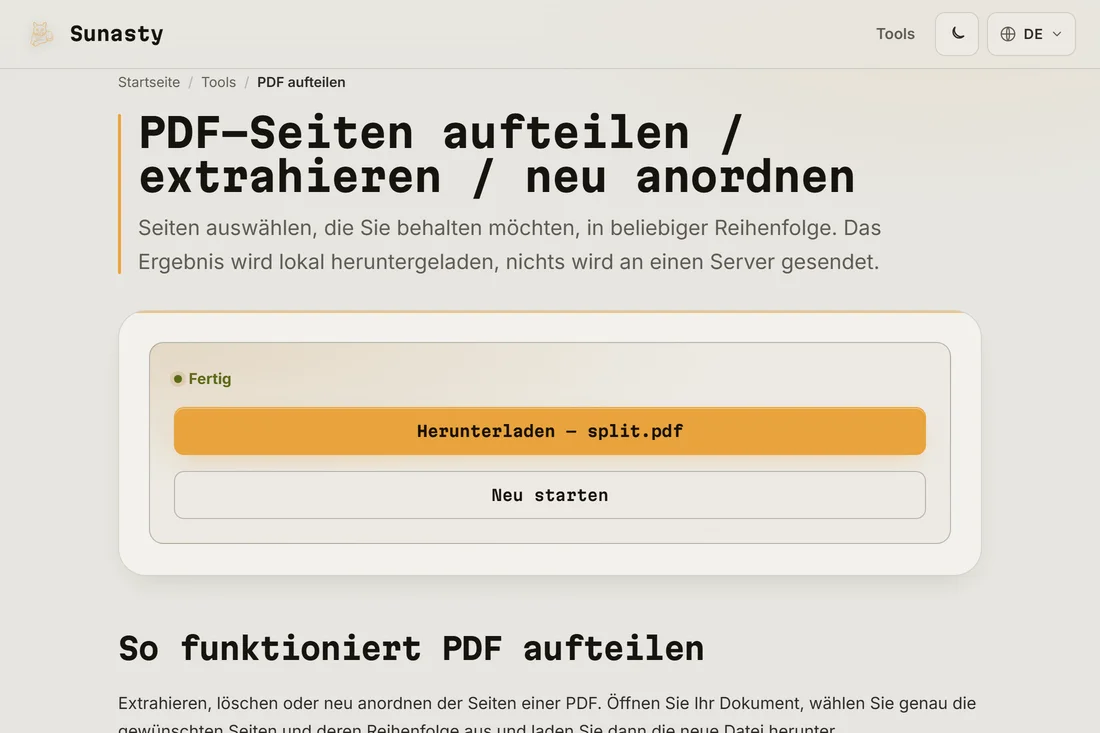Select PDF aufteilen breadcrumb item

pos(301,82)
